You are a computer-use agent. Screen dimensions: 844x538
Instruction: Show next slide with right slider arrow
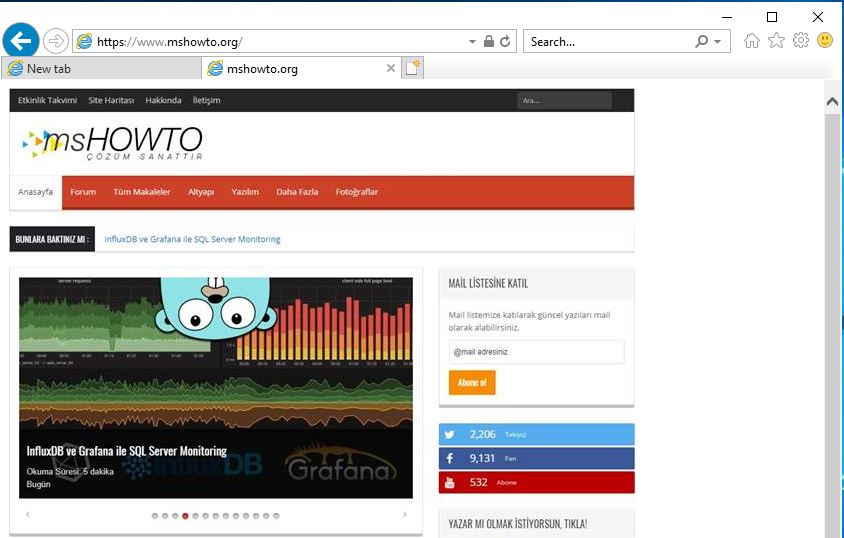(x=405, y=514)
